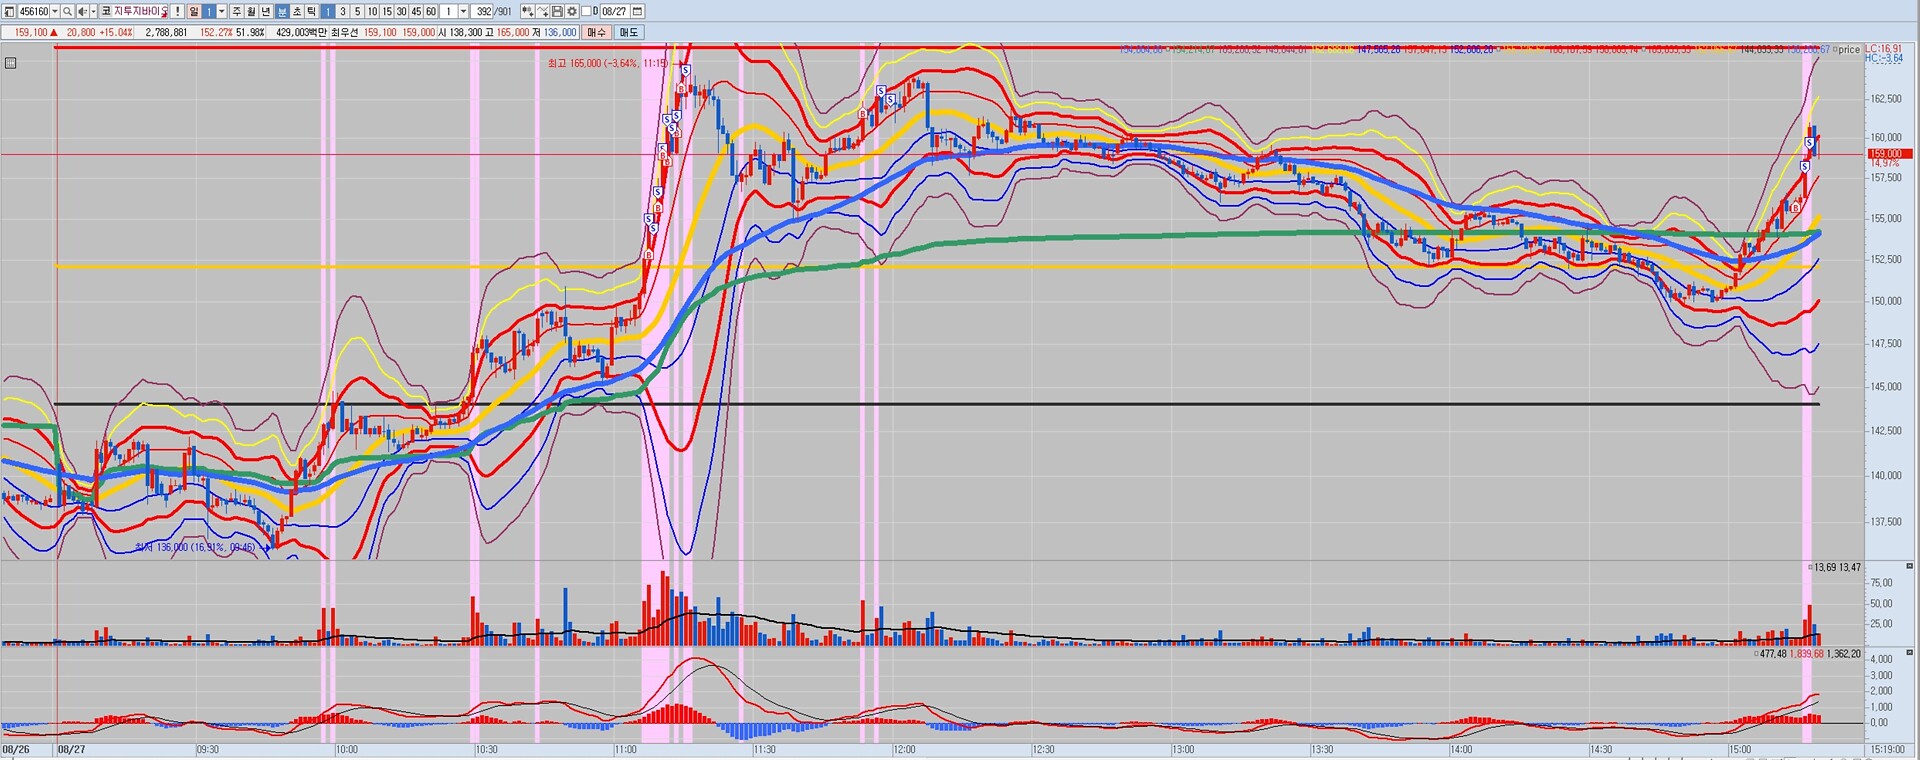The height and width of the screenshot is (760, 1920).
Task: Save chart with the floppy disk icon
Action: 557,11
